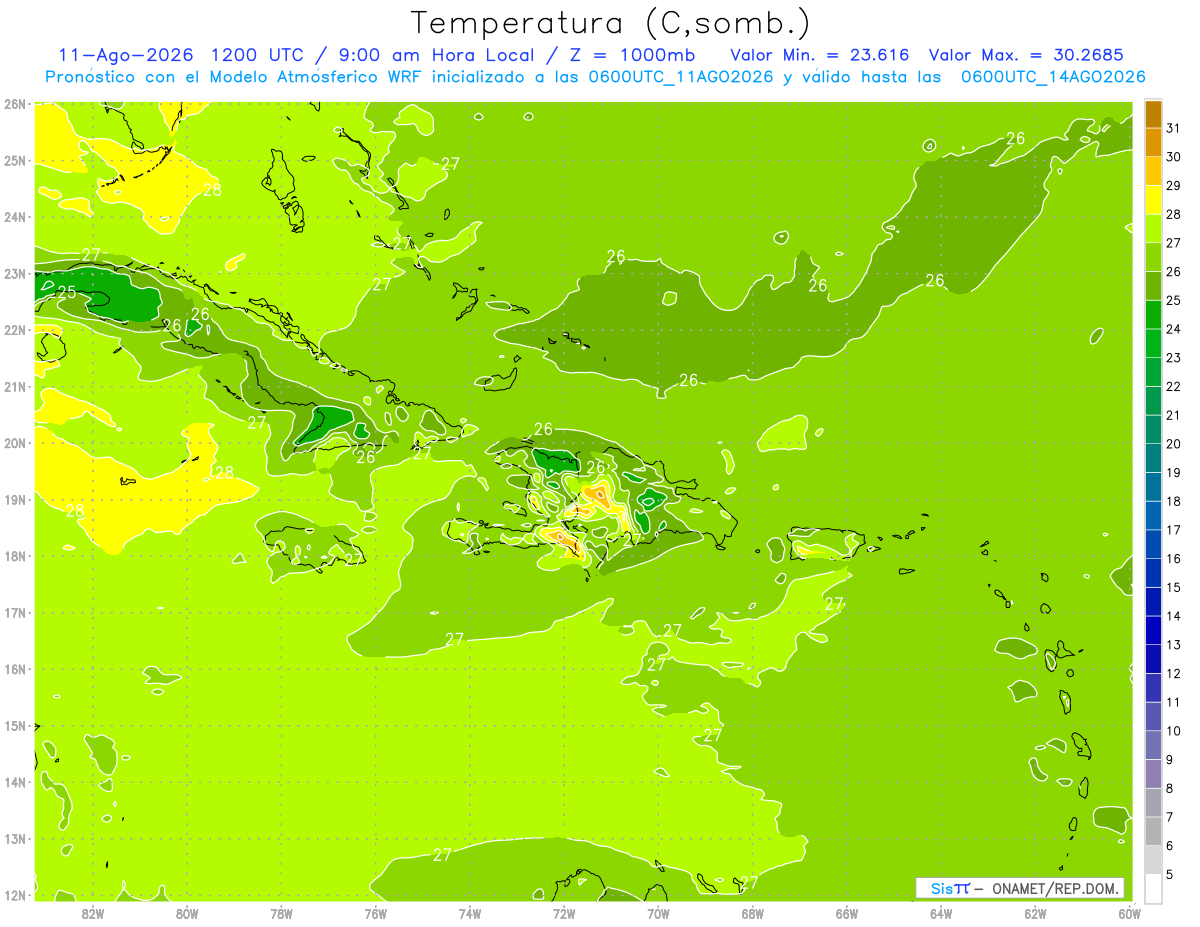The image size is (1200, 927).
Task: Click the color bar label "17"
Action: 1174,530
